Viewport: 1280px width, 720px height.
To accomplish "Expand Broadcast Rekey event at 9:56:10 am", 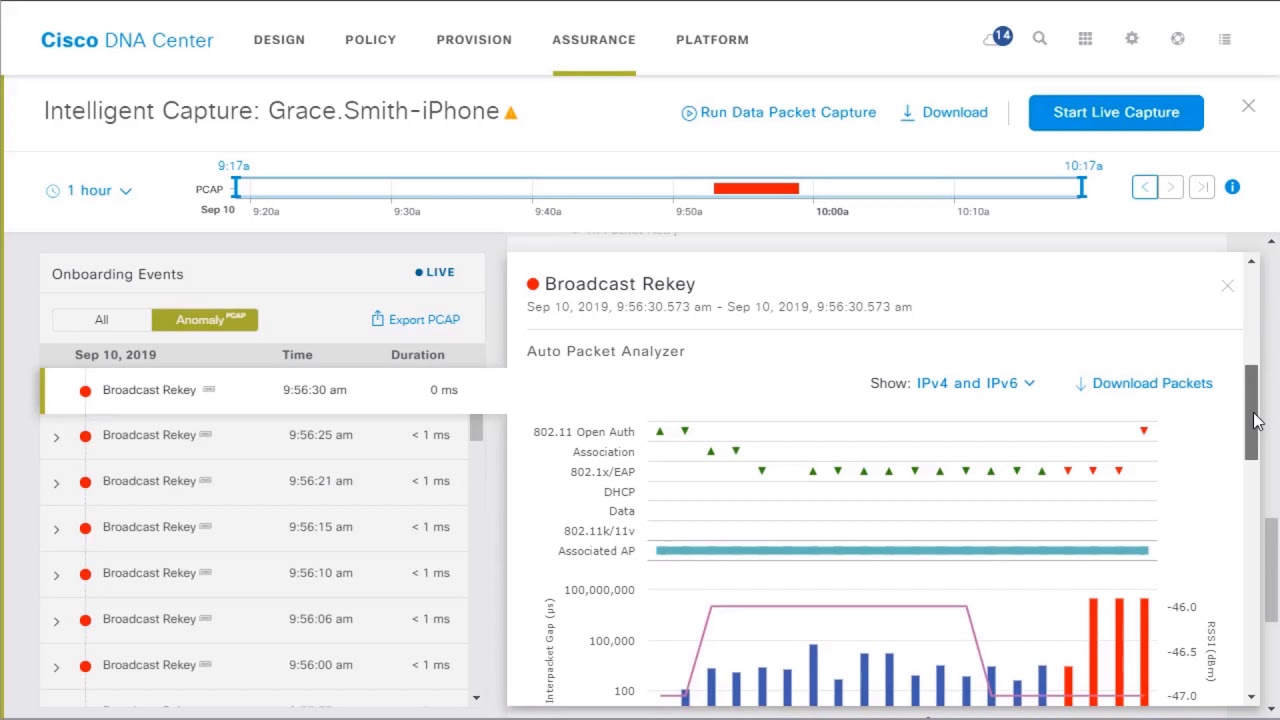I will [x=56, y=575].
